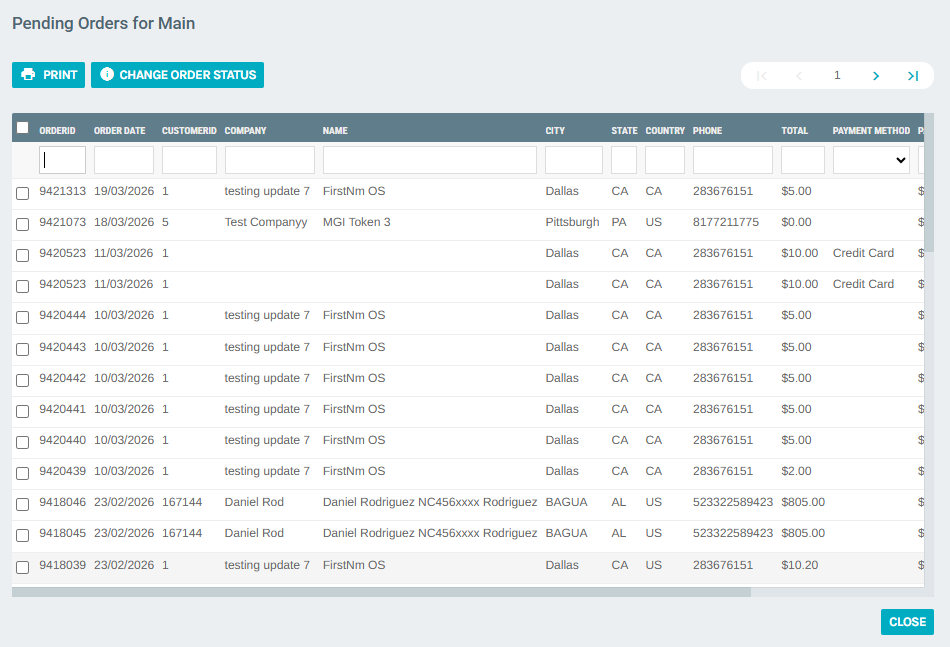Jump to the last page of orders
Image resolution: width=950 pixels, height=647 pixels.
[913, 75]
